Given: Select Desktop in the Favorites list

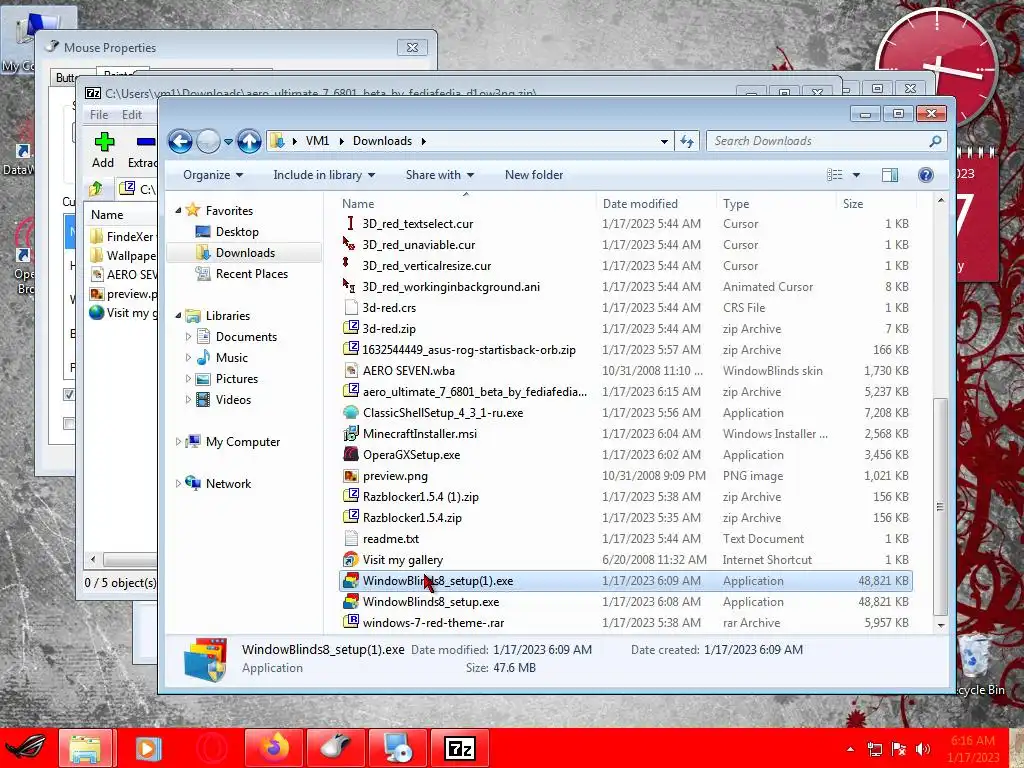Looking at the screenshot, I should [237, 232].
